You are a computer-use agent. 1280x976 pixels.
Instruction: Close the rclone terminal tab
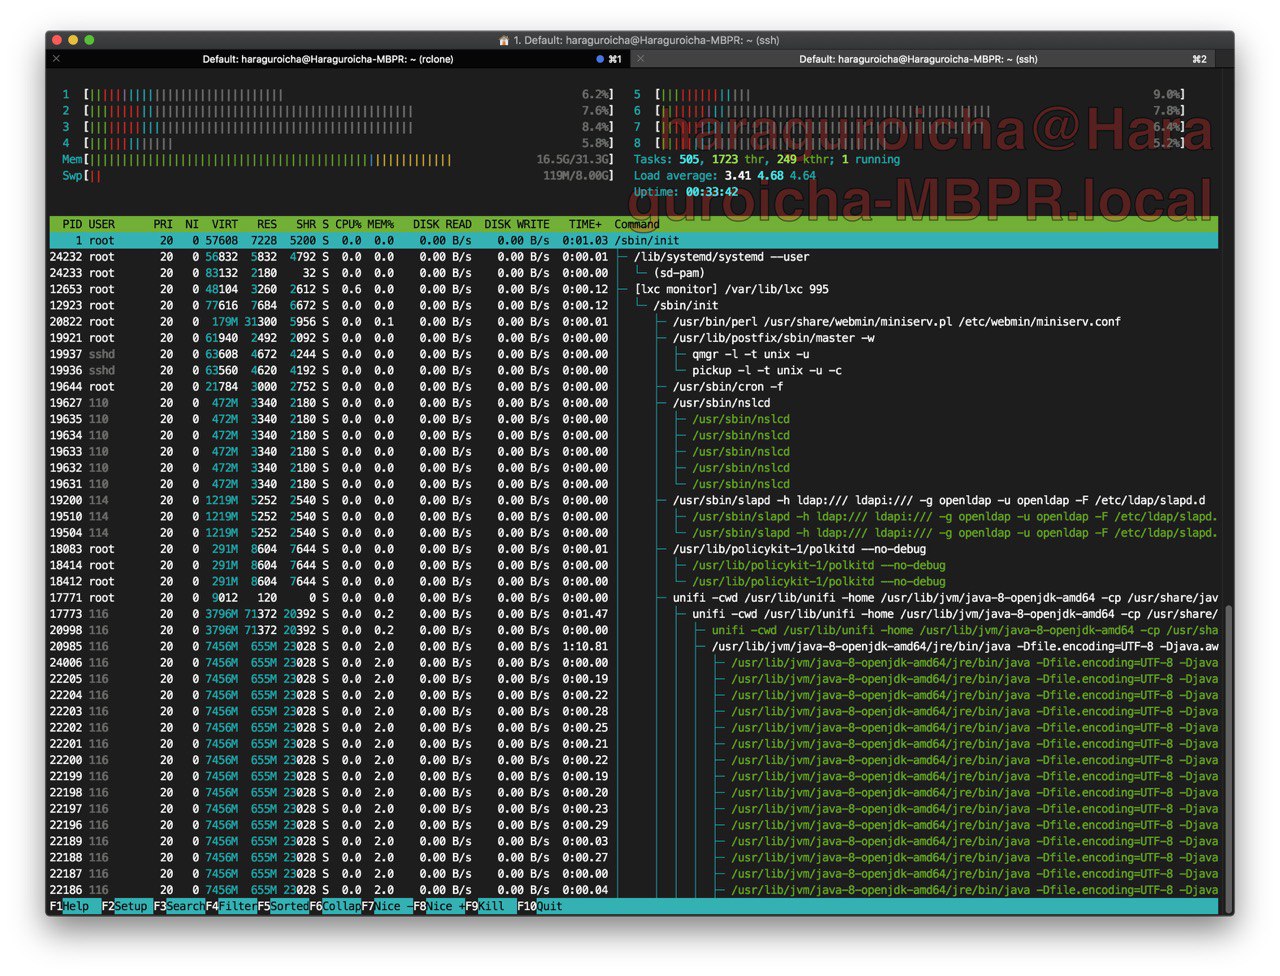[56, 59]
